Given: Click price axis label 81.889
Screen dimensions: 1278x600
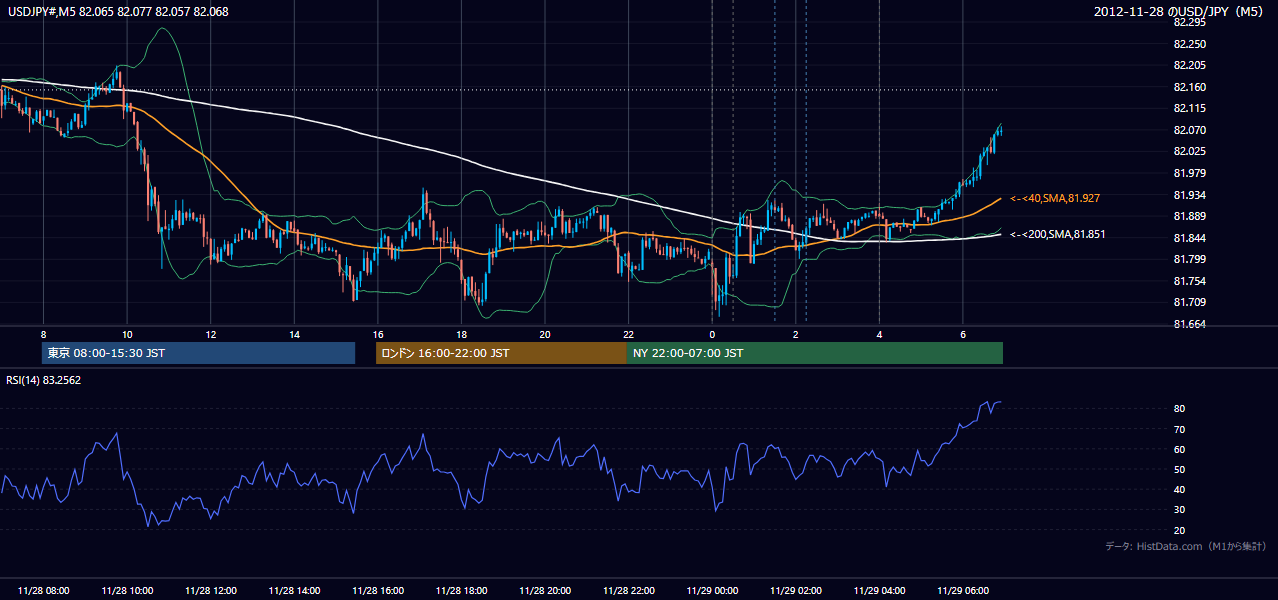Looking at the screenshot, I should [1188, 216].
